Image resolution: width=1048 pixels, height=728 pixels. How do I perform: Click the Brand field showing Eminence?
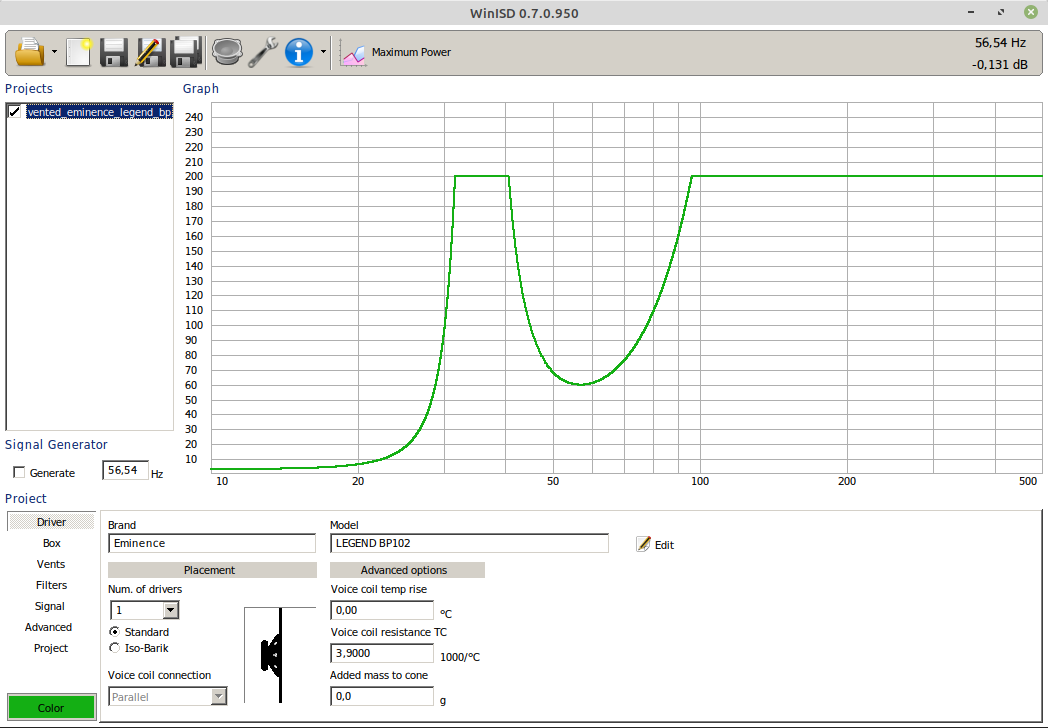212,543
